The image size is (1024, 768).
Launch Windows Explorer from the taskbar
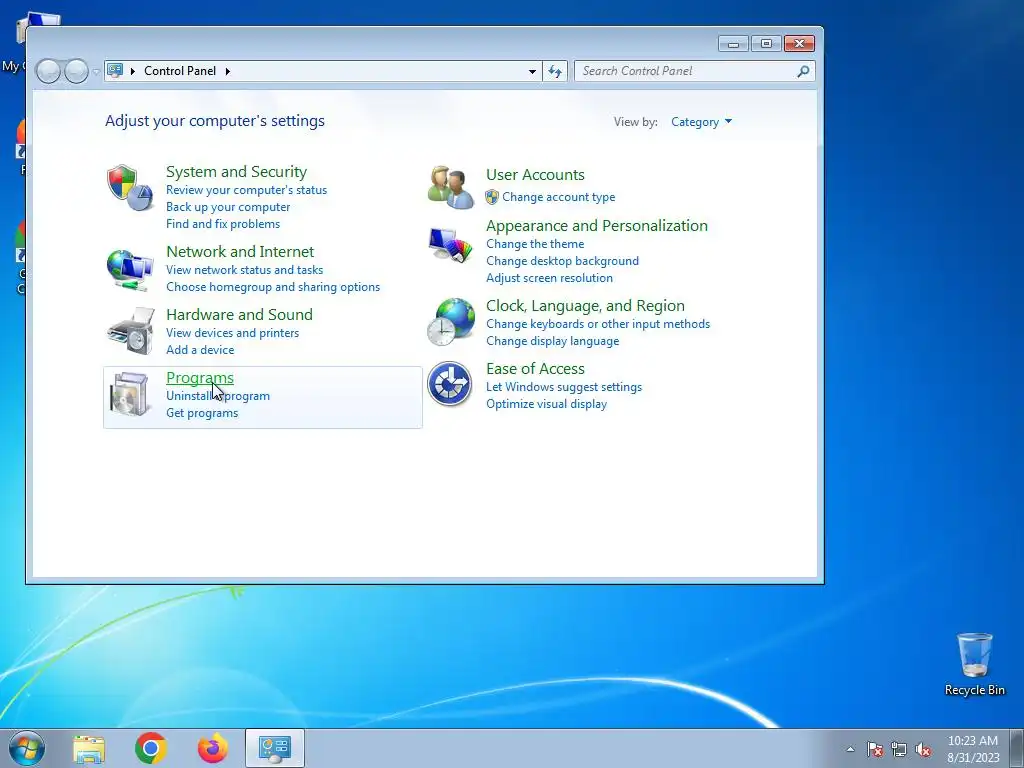click(x=89, y=749)
